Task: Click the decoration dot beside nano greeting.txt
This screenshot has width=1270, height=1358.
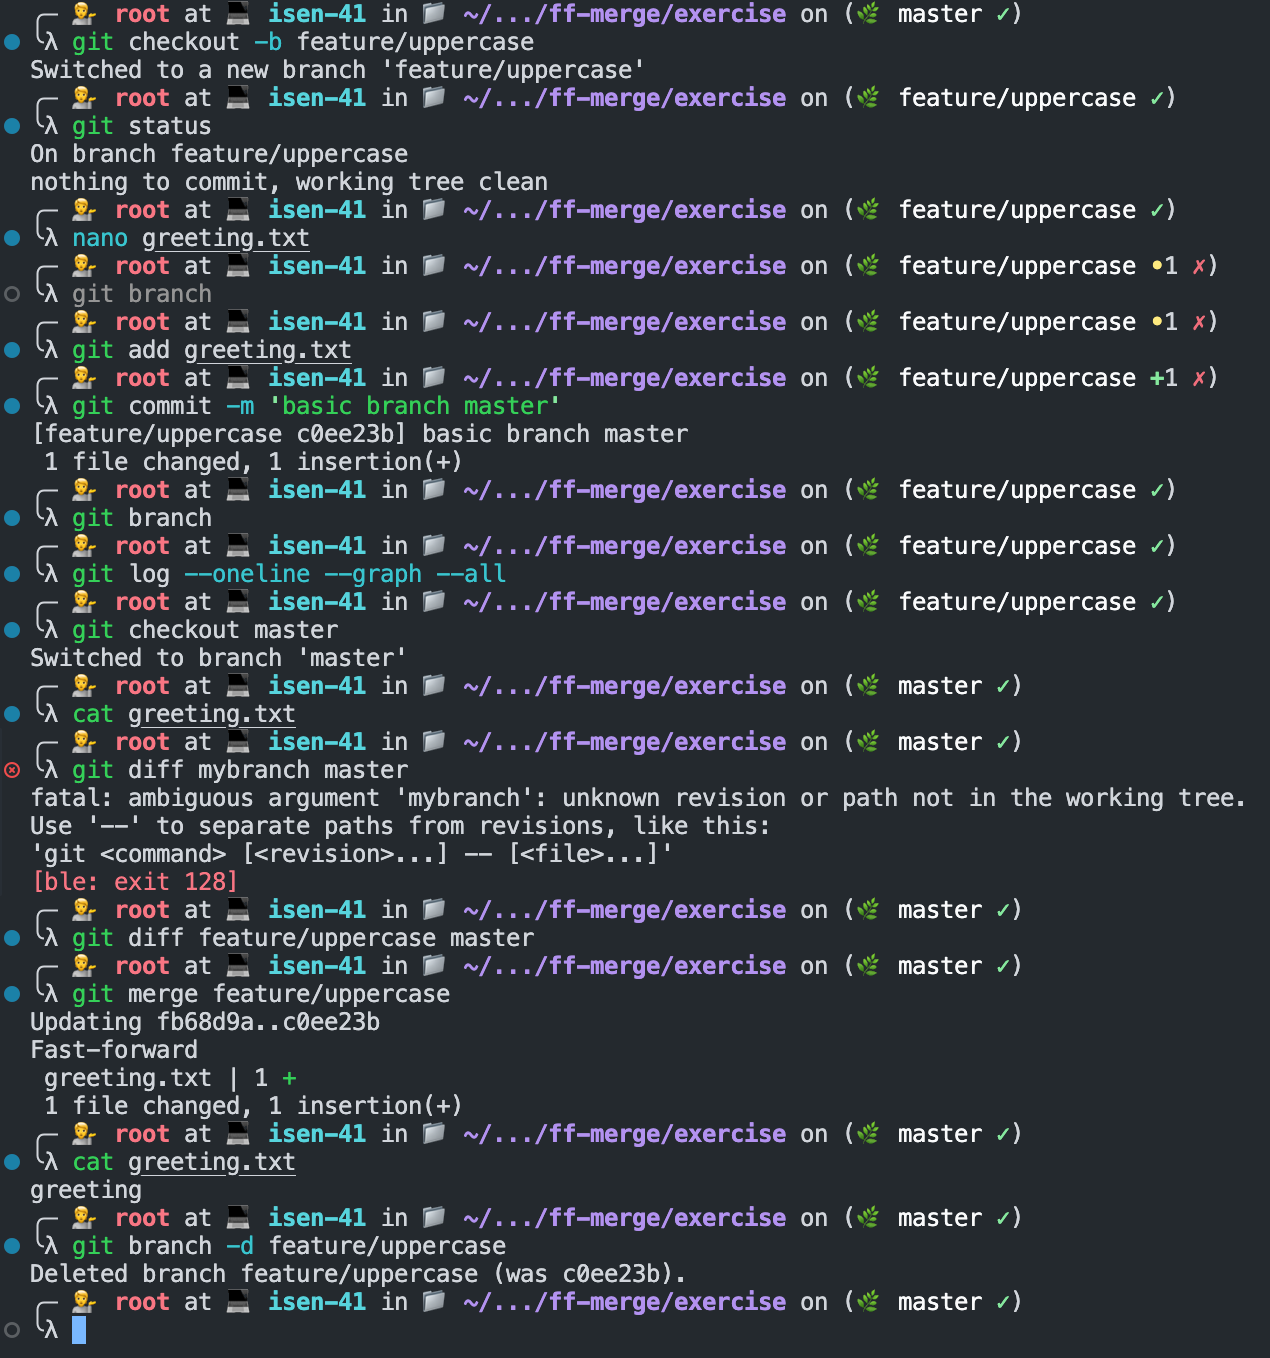Action: coord(12,238)
